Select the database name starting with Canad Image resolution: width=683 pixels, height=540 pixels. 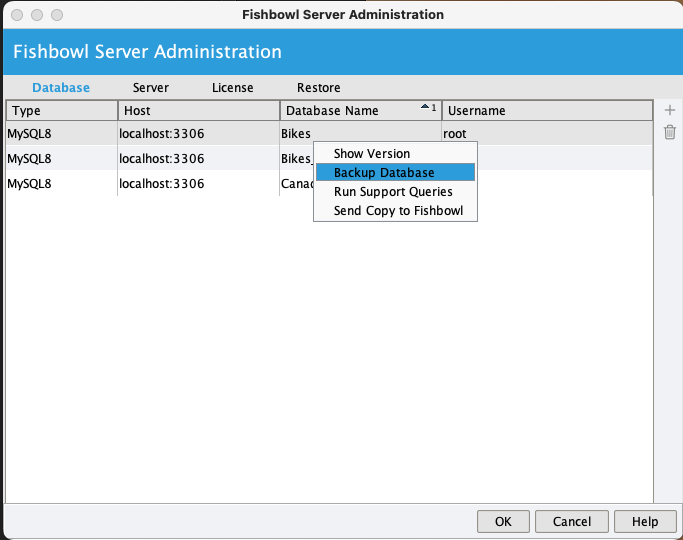[297, 183]
